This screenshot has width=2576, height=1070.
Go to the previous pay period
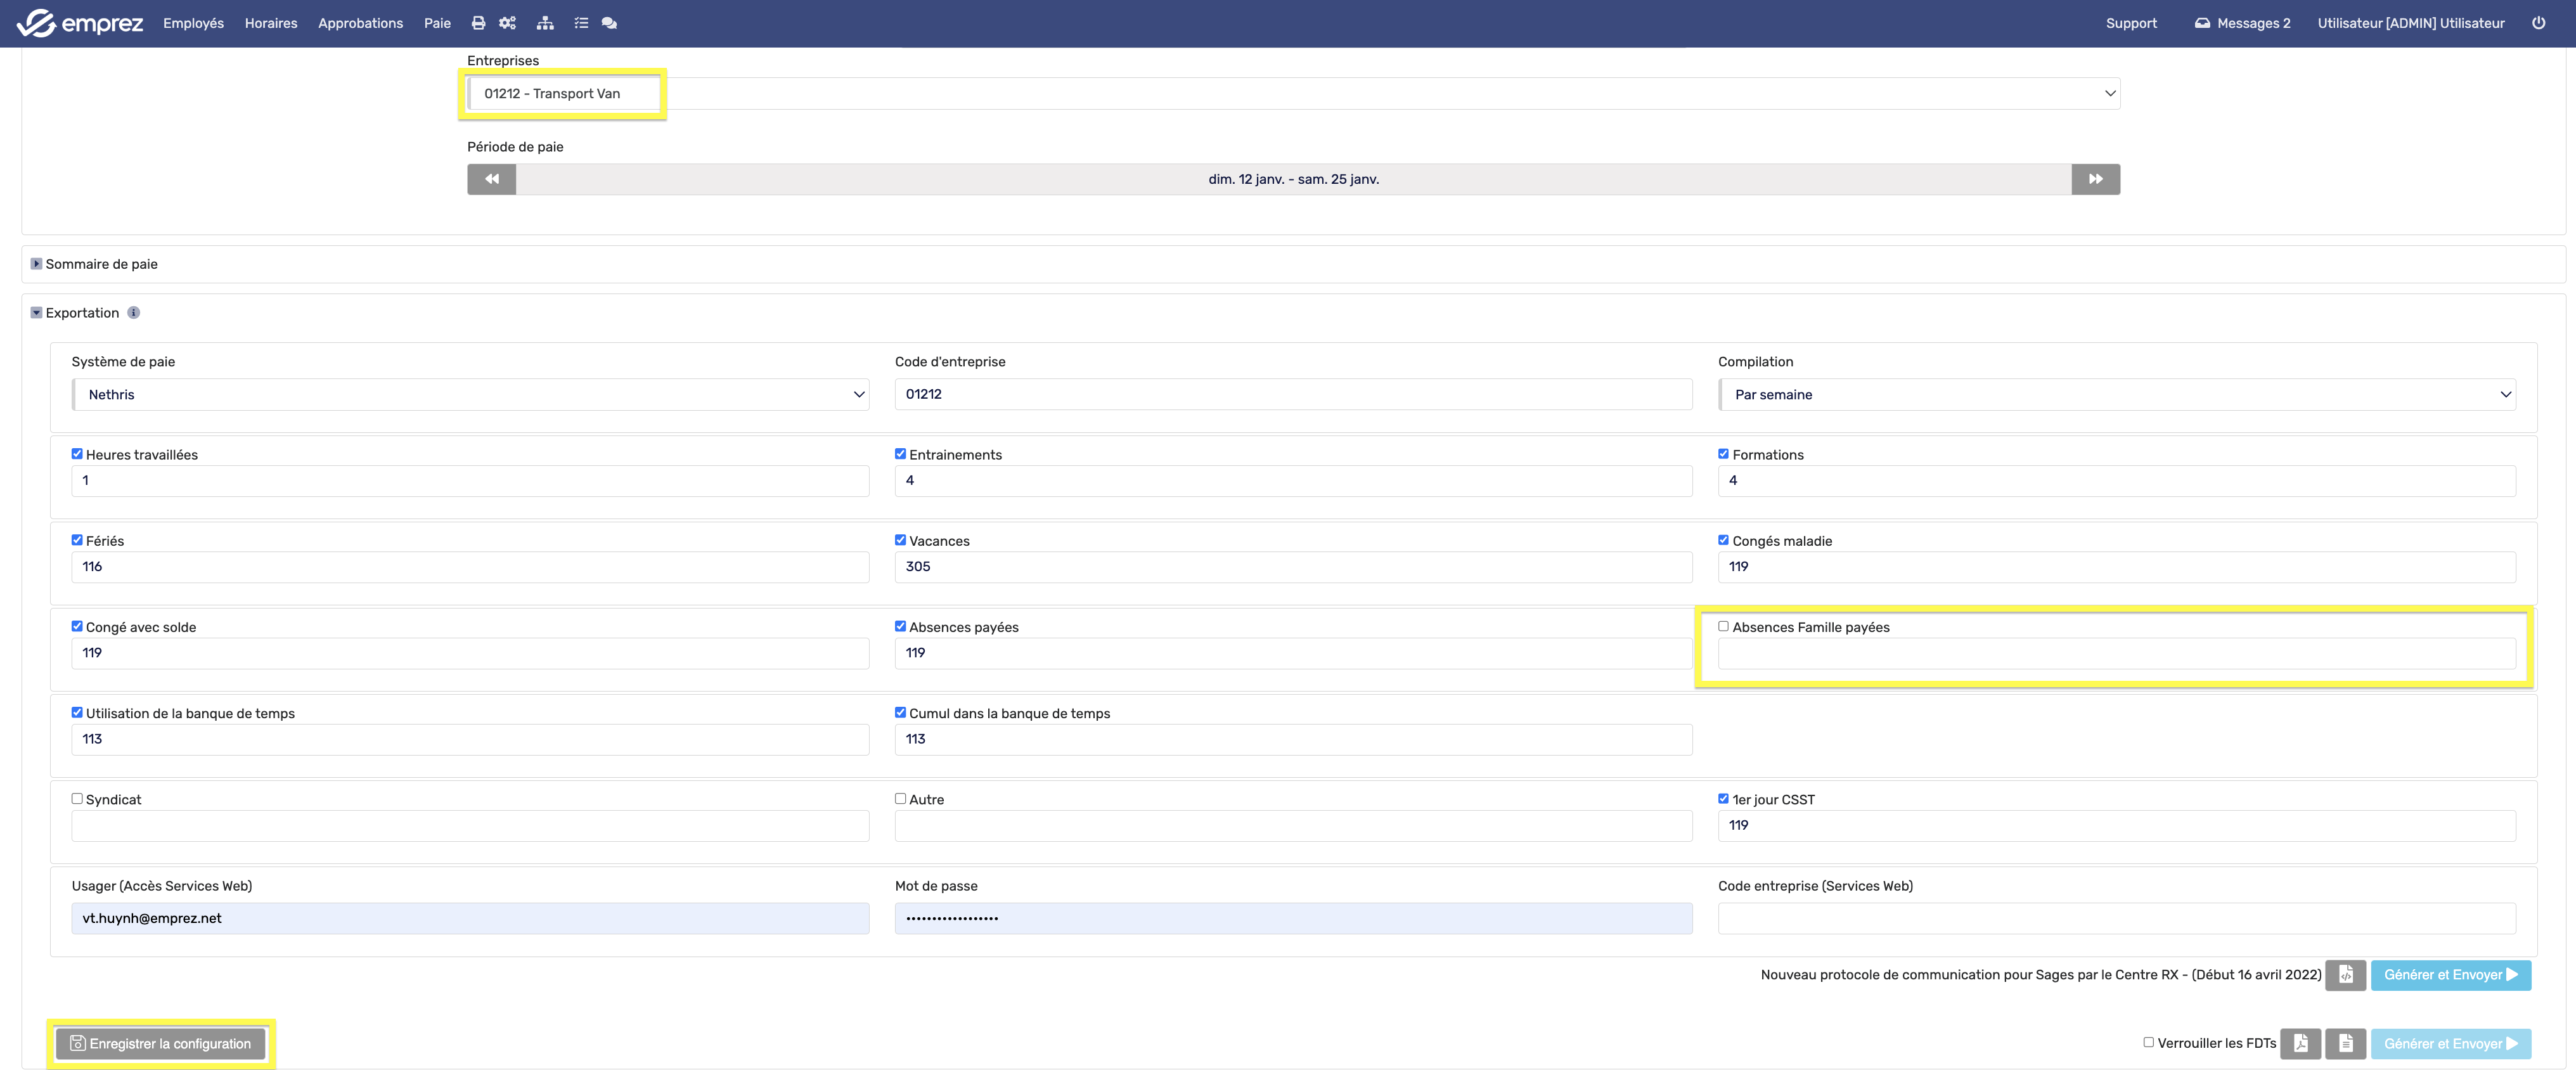coord(491,179)
